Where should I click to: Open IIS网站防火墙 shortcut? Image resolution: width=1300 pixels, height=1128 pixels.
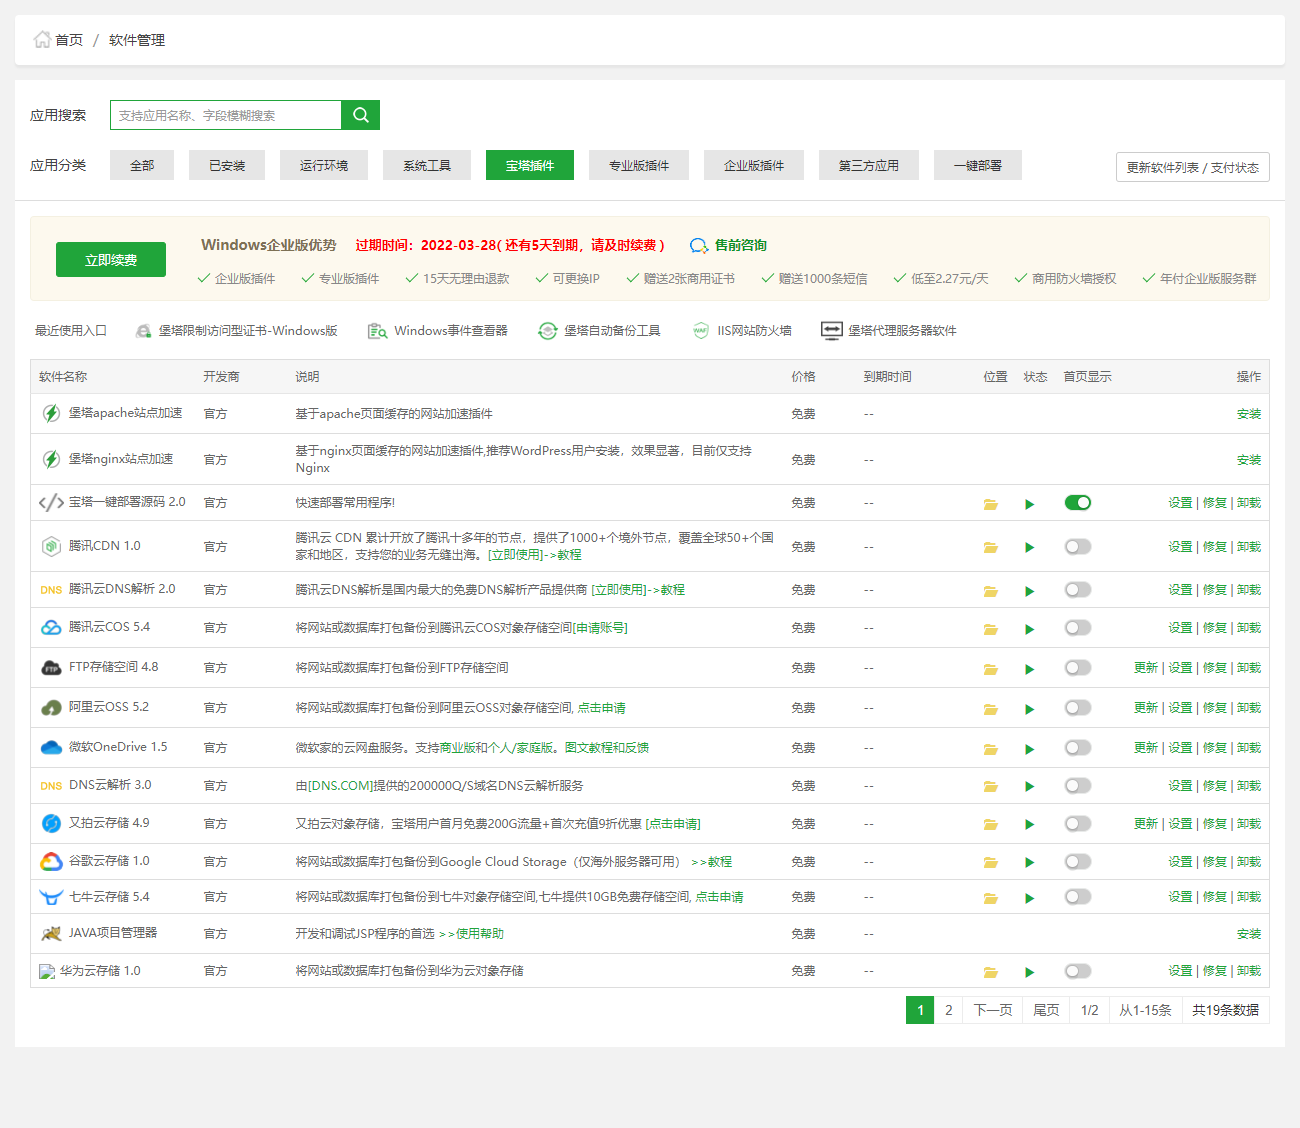click(x=742, y=331)
